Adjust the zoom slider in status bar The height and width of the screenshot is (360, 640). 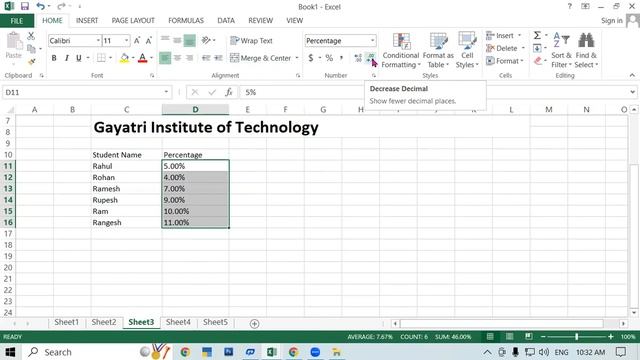[577, 337]
